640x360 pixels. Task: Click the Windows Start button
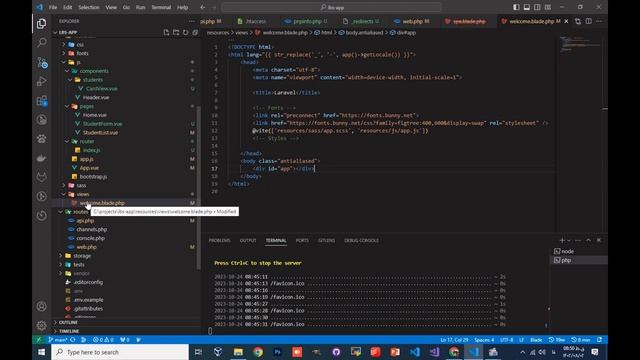(x=42, y=352)
